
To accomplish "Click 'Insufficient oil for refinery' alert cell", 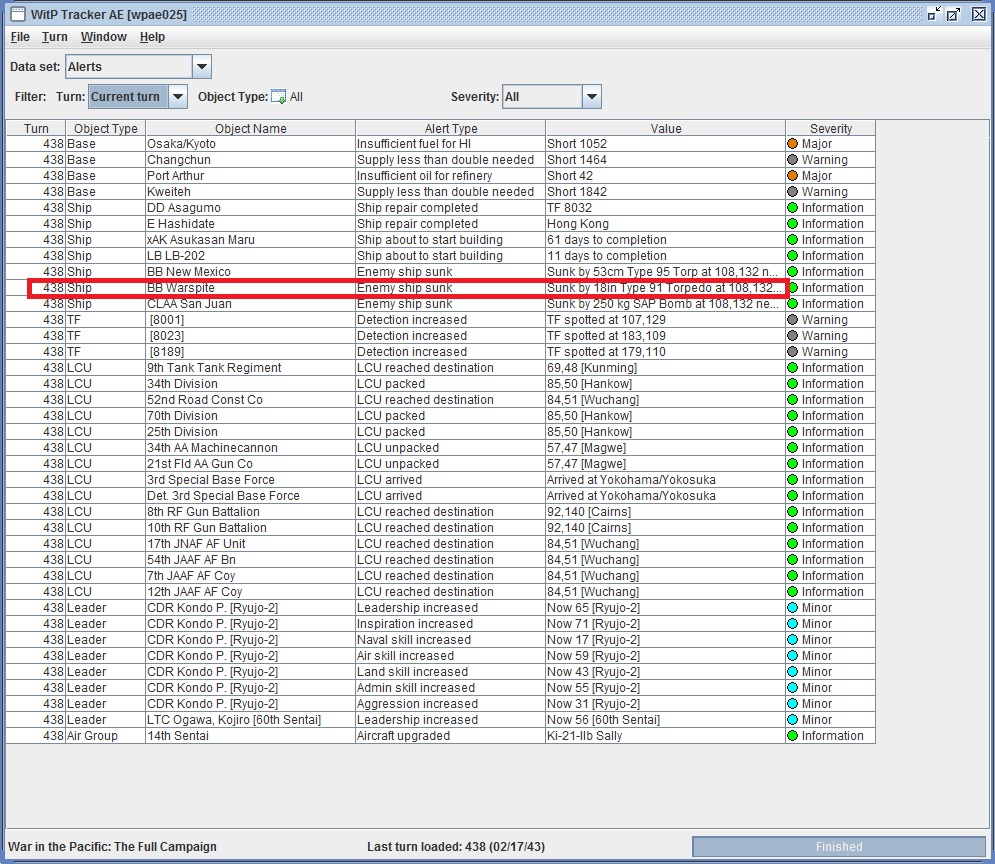I will pyautogui.click(x=451, y=176).
